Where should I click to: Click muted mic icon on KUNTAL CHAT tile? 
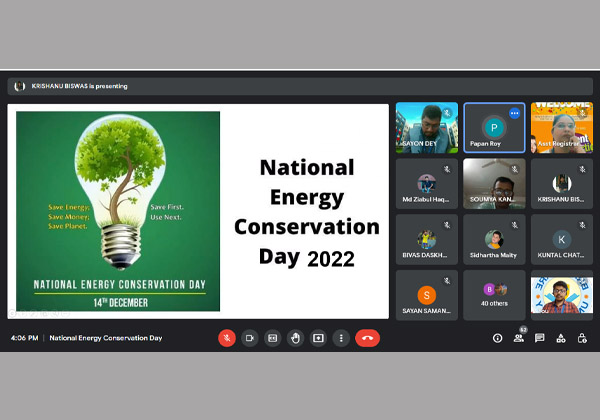click(582, 225)
